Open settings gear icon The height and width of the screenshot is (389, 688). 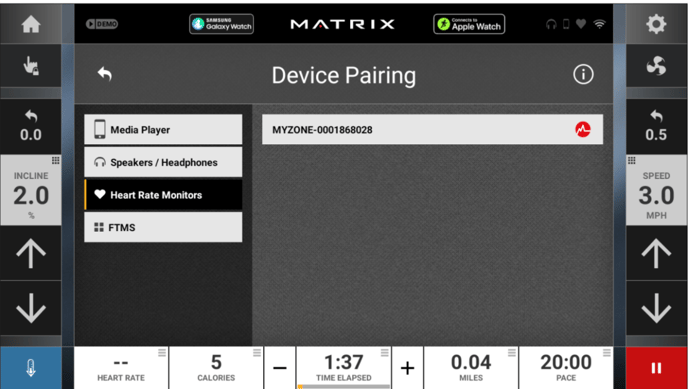pyautogui.click(x=656, y=24)
